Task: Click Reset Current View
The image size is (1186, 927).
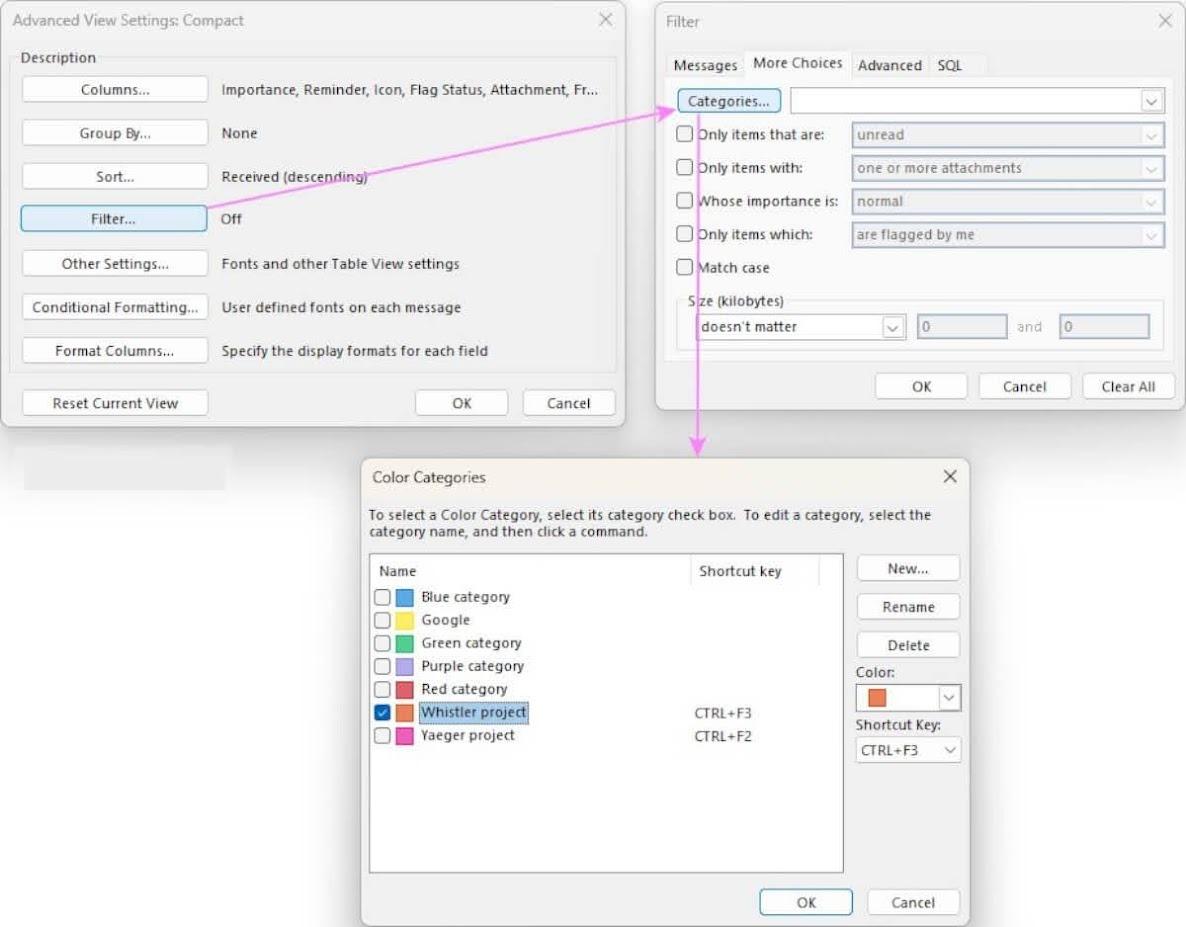Action: click(115, 403)
